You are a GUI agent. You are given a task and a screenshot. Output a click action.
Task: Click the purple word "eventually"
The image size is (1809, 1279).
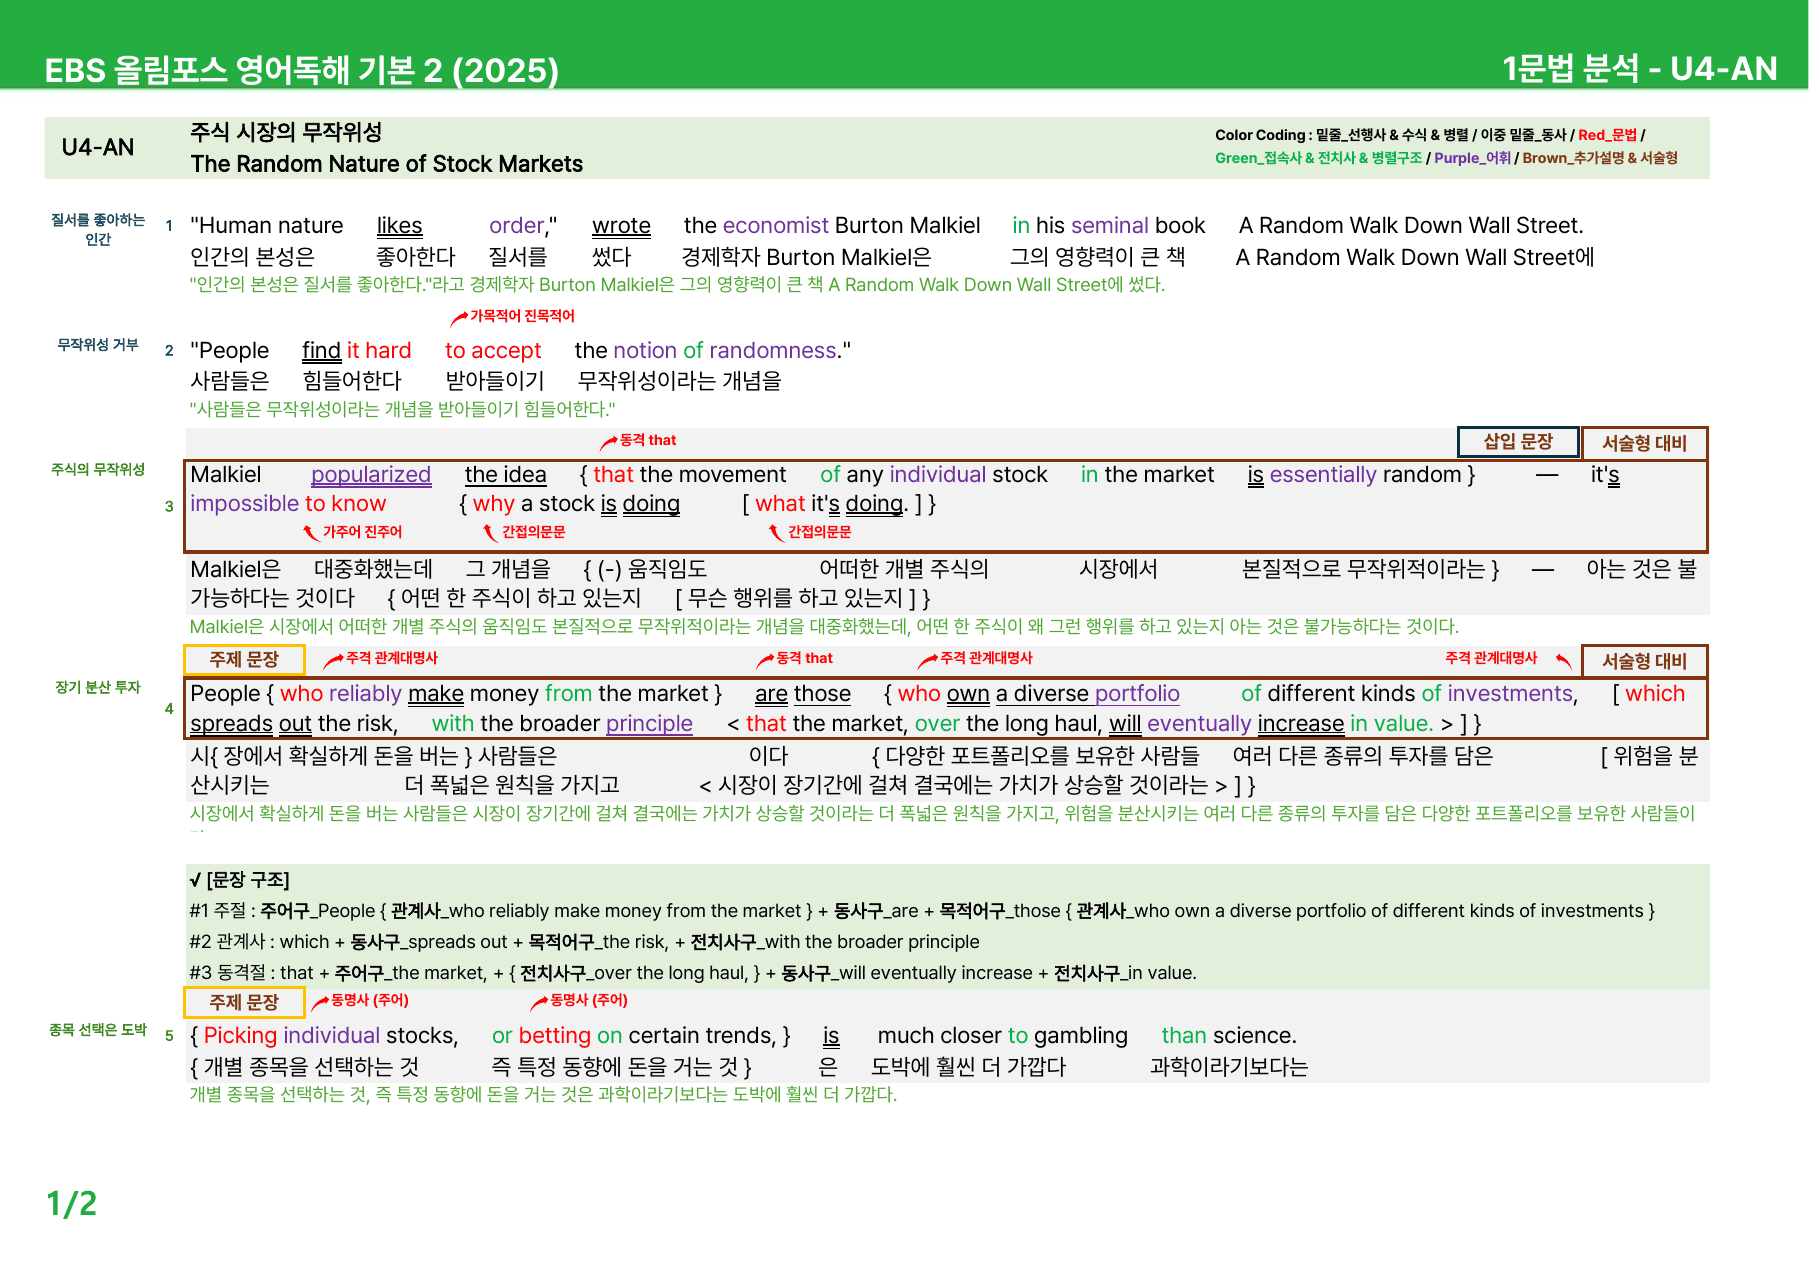coord(1199,724)
